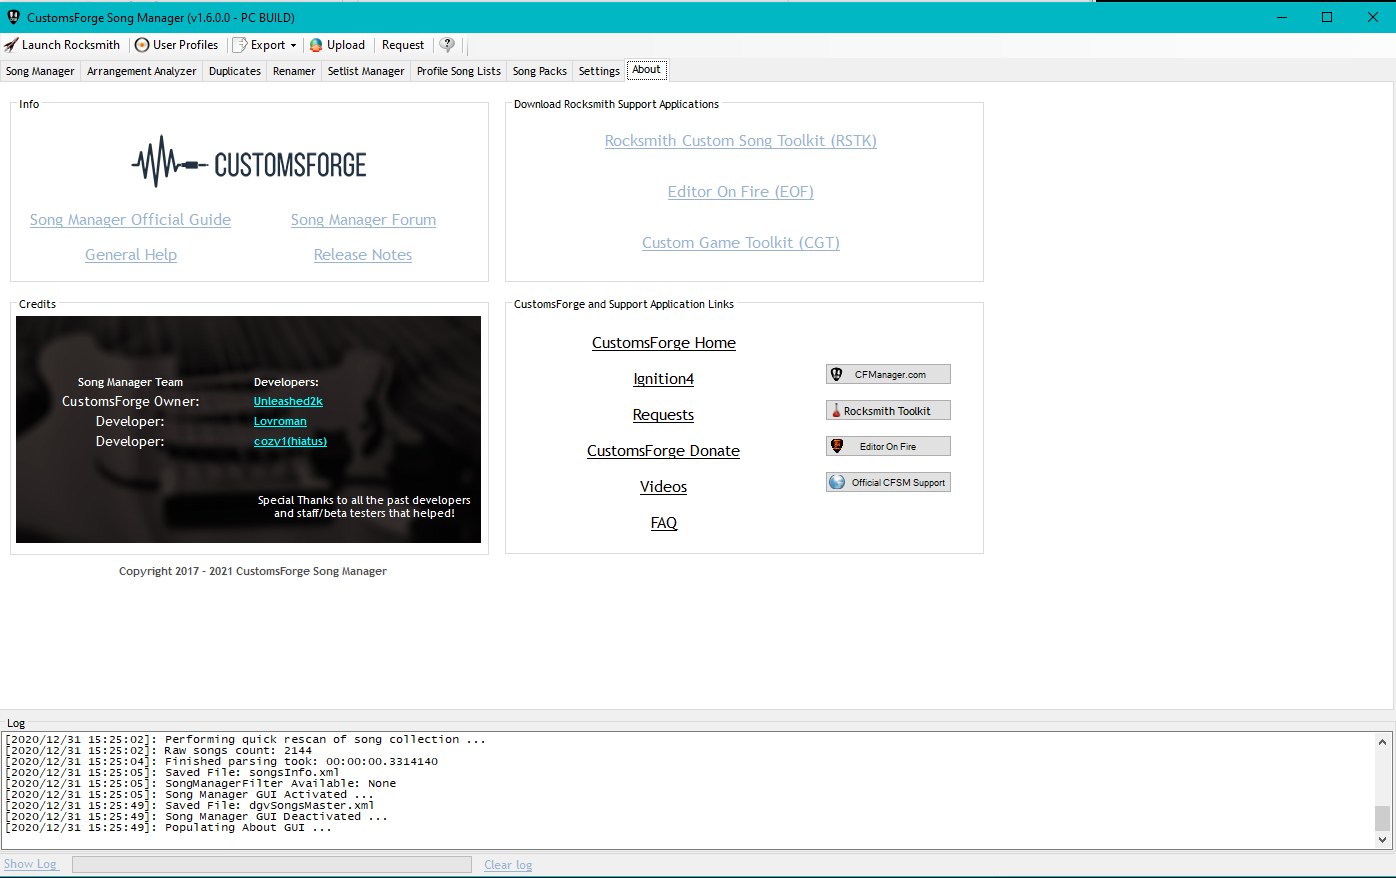Screen dimensions: 1396x878
Task: Open the Song Manager Official Guide link
Action: (130, 219)
